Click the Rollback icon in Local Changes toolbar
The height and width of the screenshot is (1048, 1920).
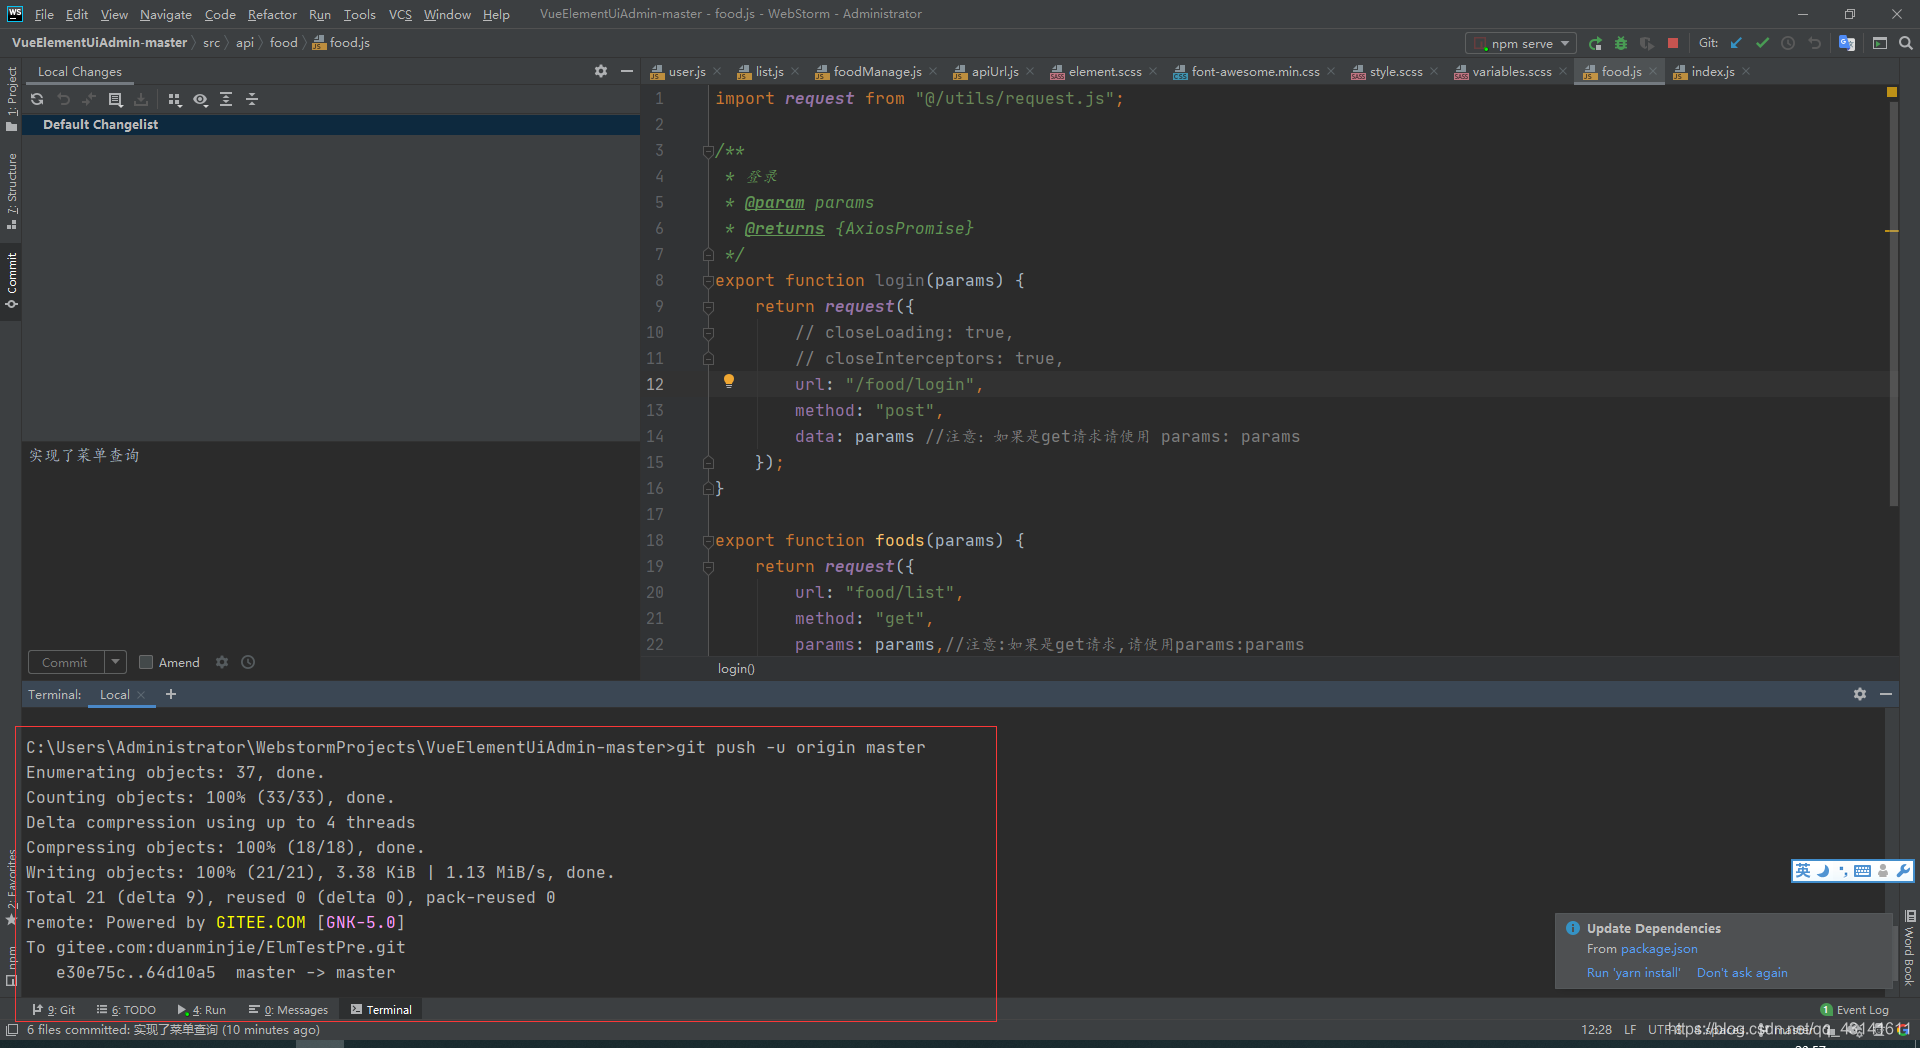click(x=63, y=99)
